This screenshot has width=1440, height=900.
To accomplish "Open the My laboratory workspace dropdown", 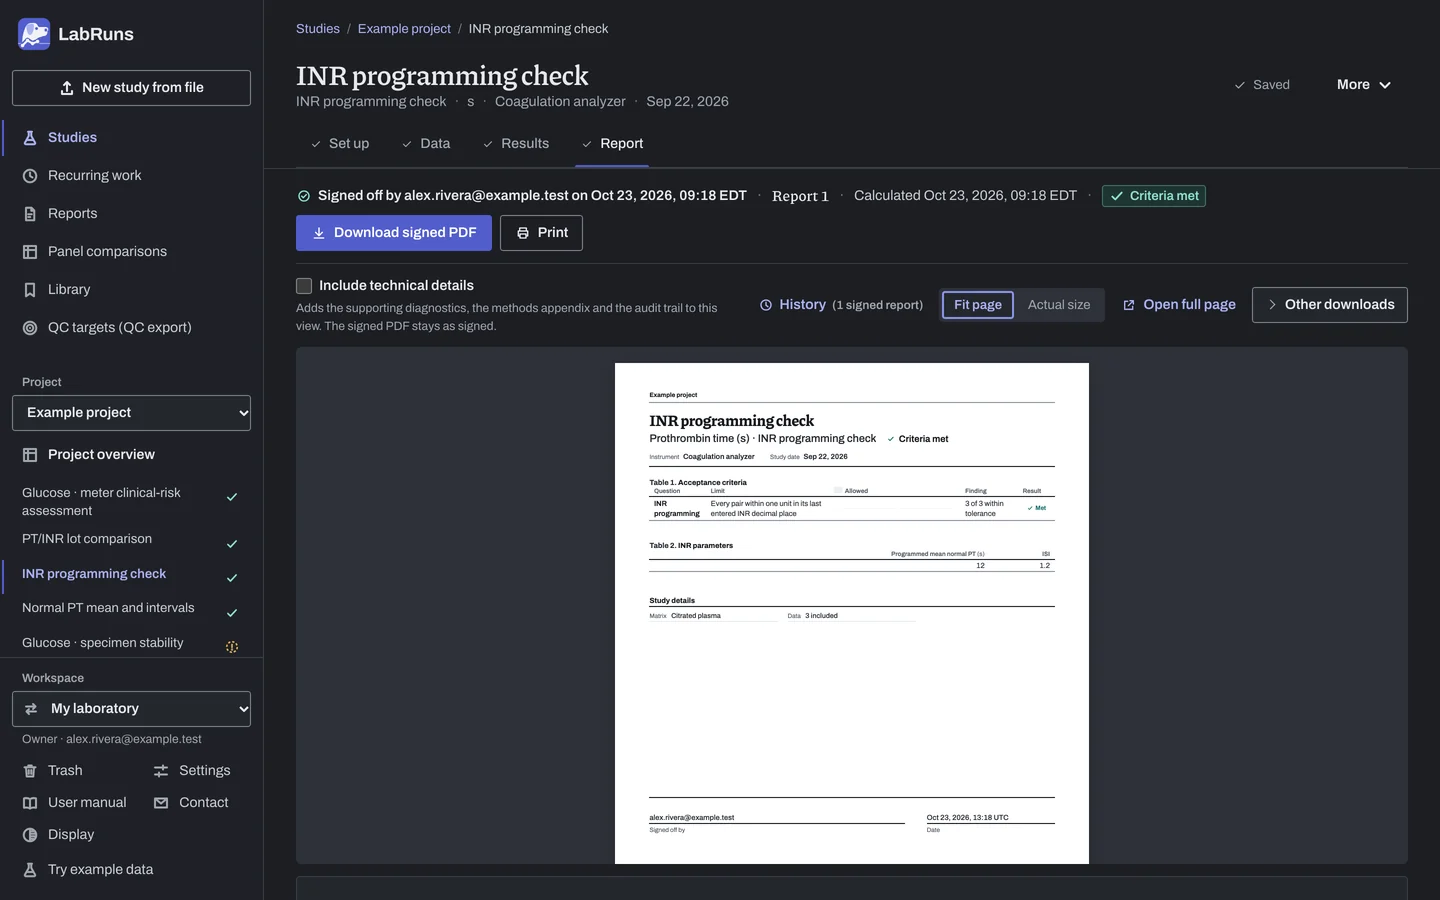I will click(131, 709).
